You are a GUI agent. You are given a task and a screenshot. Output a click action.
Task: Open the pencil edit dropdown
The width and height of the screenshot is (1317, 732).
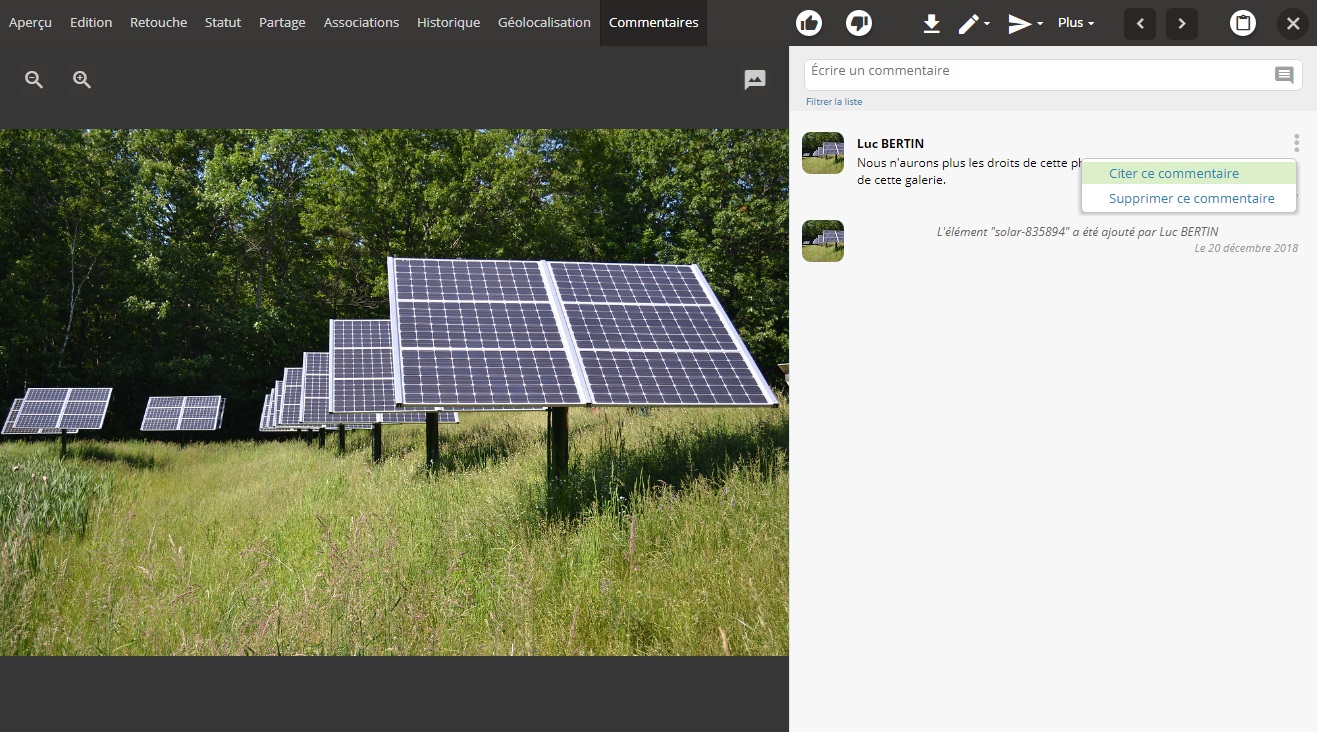(973, 23)
